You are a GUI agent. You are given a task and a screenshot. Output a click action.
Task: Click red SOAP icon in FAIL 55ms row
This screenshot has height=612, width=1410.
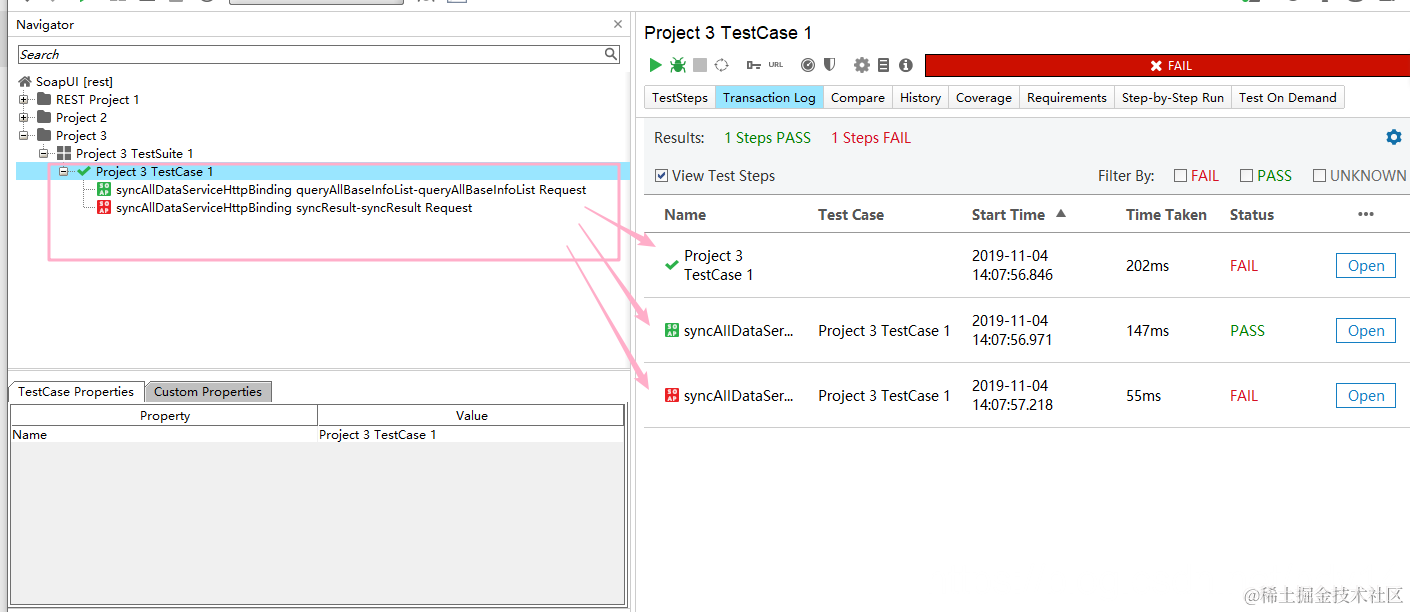pos(672,395)
